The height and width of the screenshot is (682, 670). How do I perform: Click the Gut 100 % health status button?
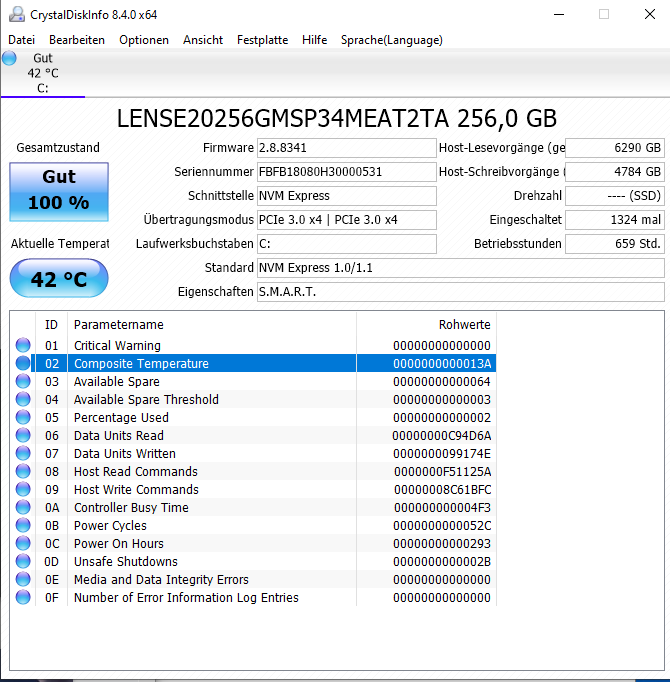click(59, 192)
